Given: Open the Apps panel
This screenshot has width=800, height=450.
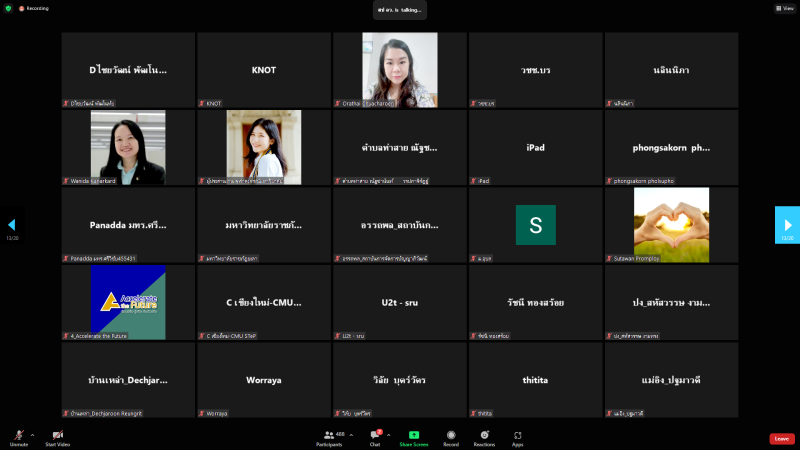Looking at the screenshot, I should [x=518, y=437].
